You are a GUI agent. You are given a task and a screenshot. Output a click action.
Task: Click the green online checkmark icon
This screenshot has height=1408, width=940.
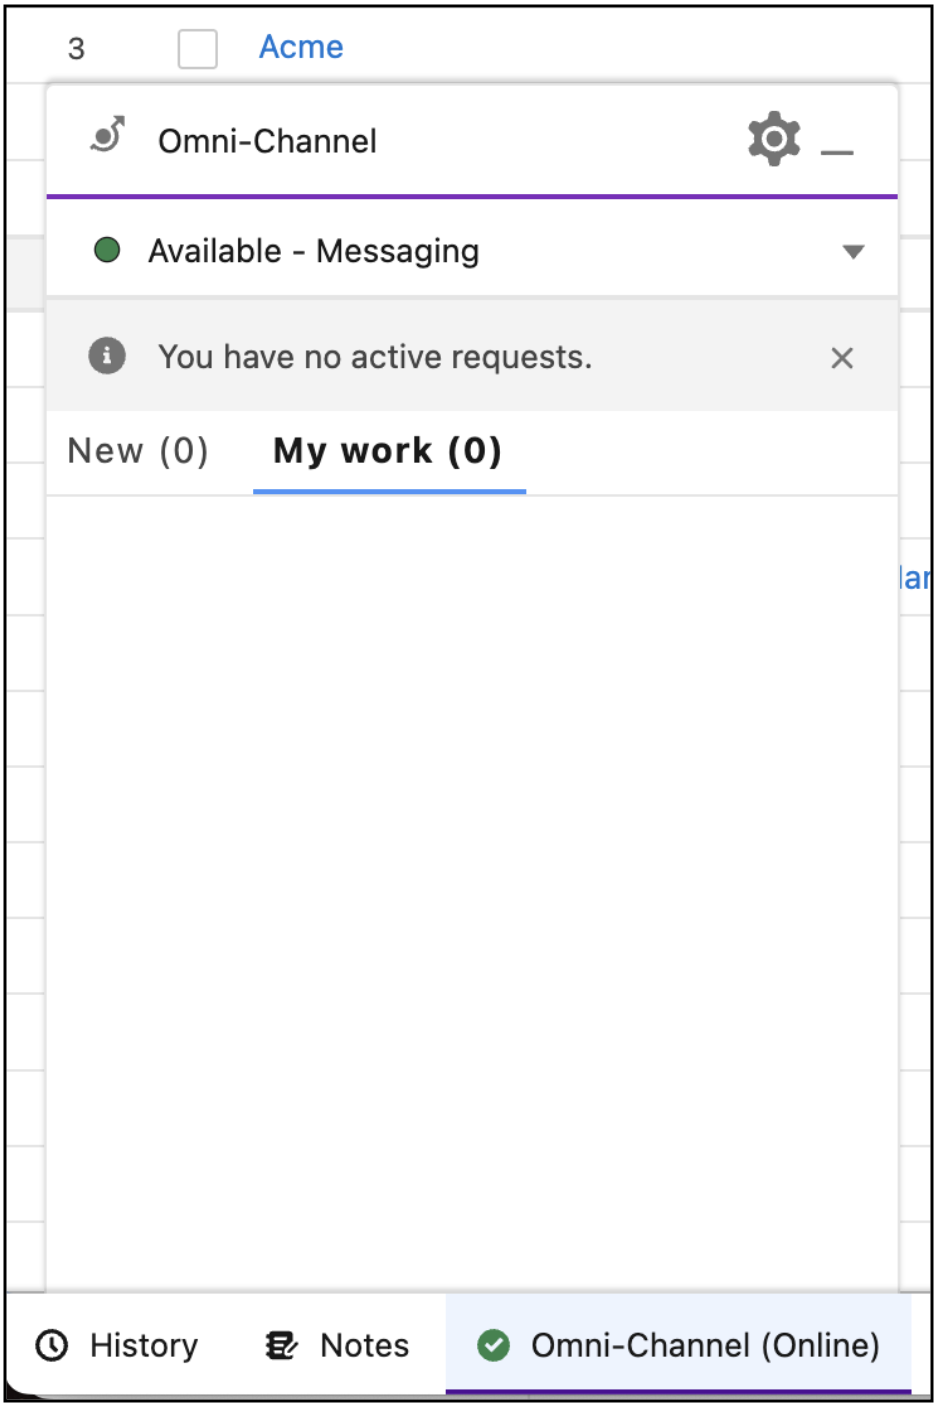tap(493, 1346)
